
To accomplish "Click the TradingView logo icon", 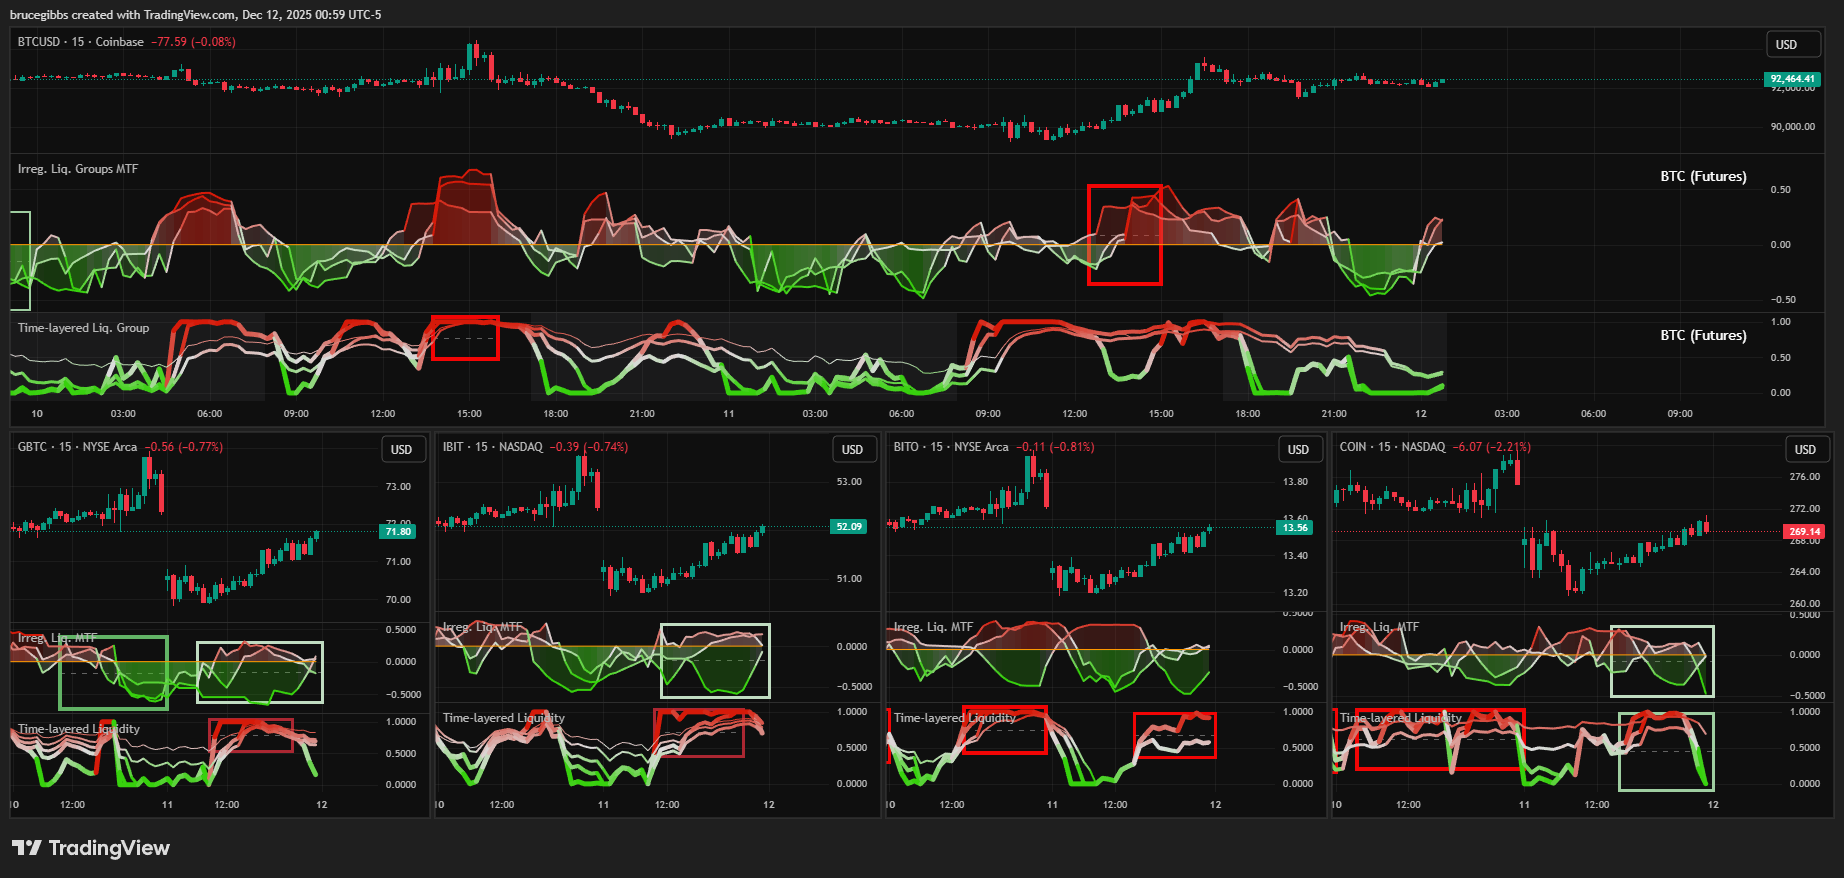I will [27, 848].
